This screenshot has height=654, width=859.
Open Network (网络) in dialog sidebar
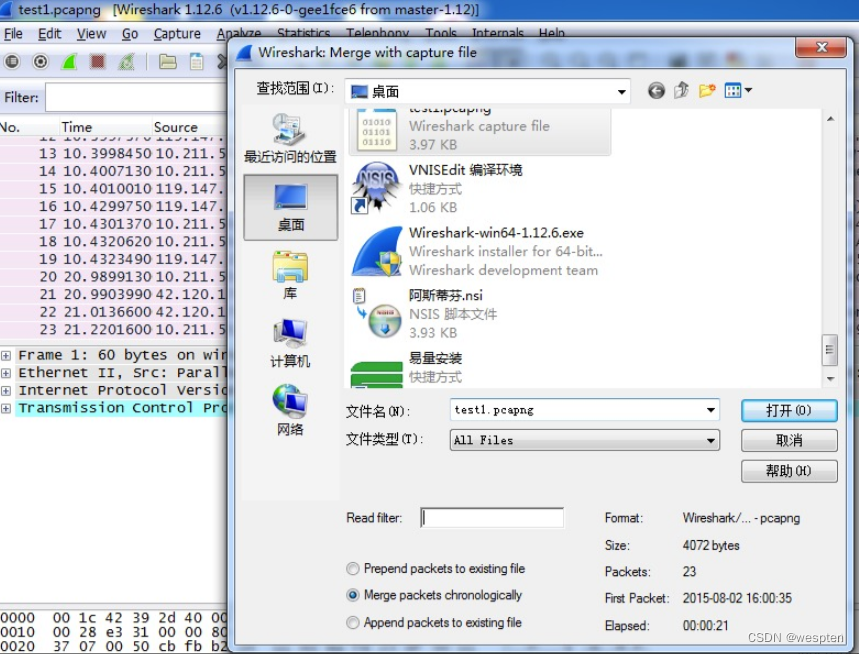pos(290,410)
